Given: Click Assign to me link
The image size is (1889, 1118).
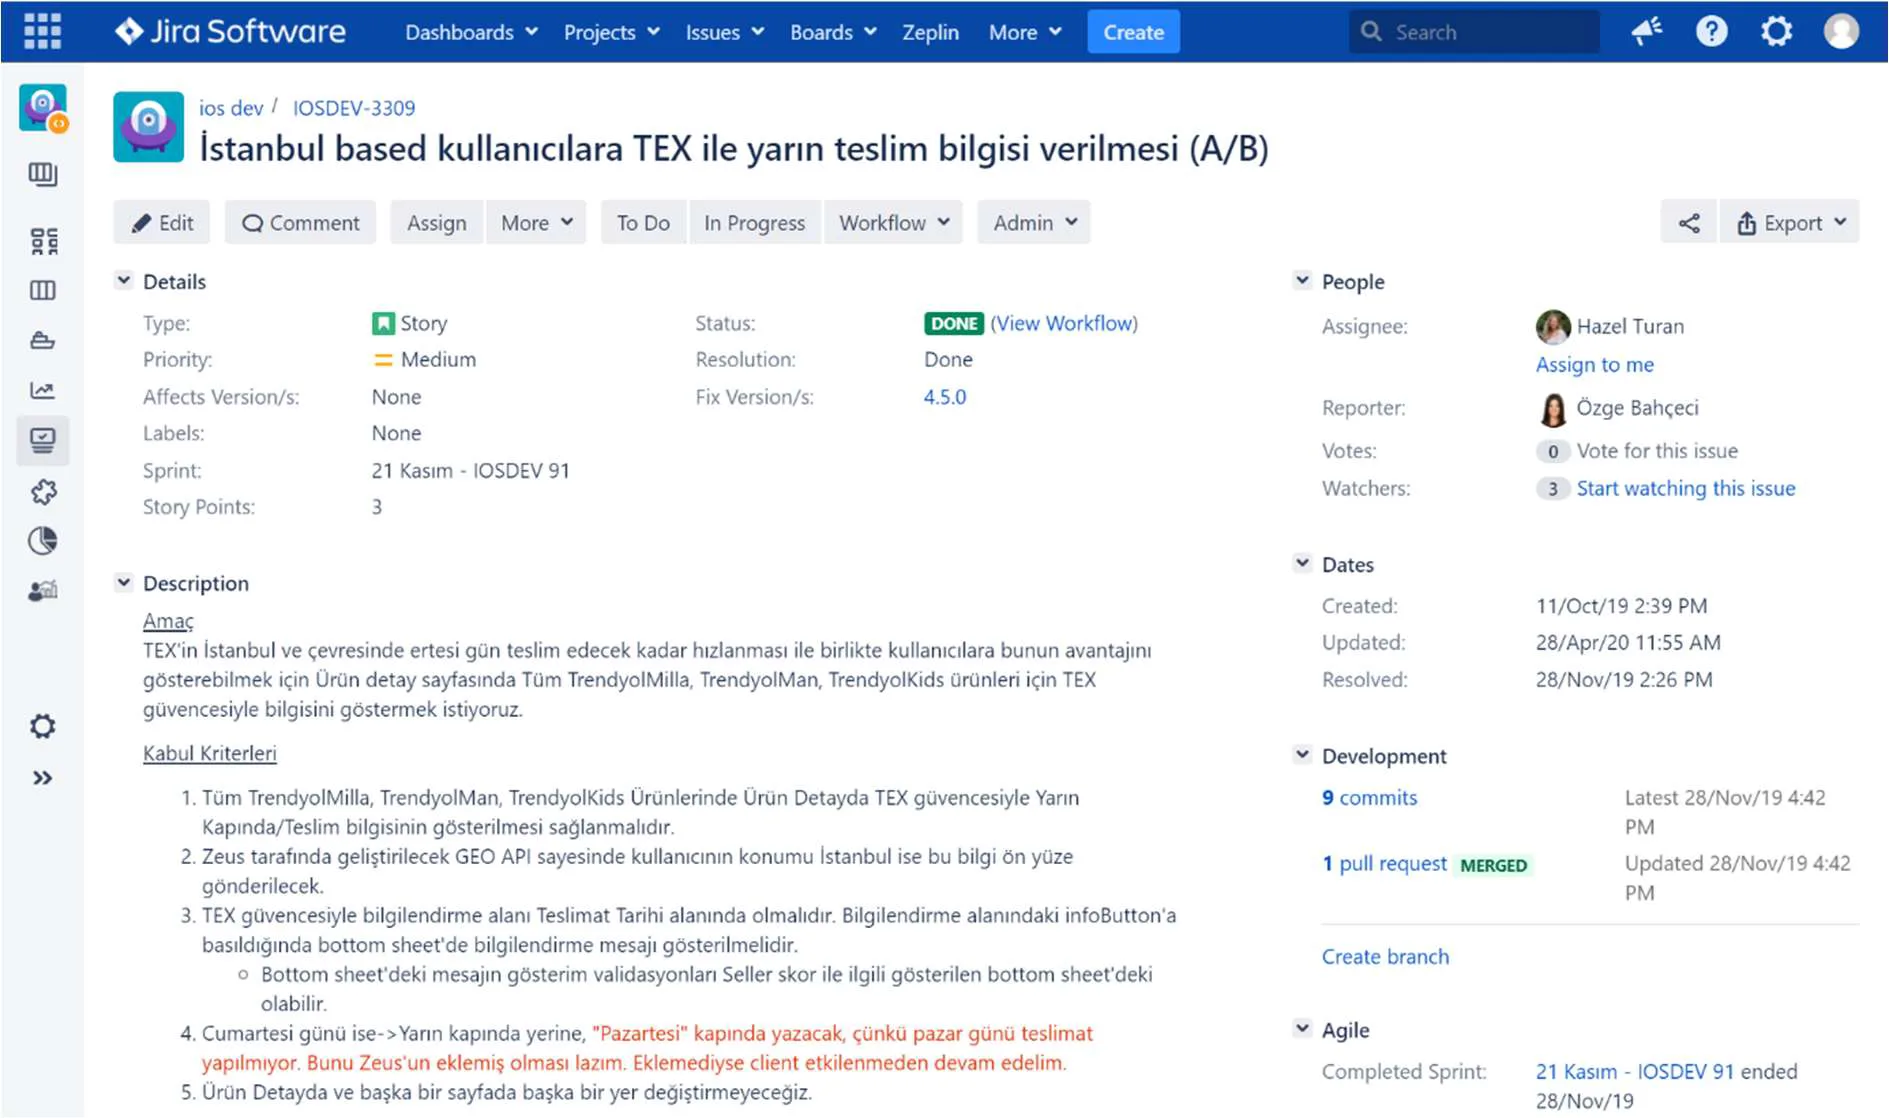Looking at the screenshot, I should click(x=1595, y=365).
